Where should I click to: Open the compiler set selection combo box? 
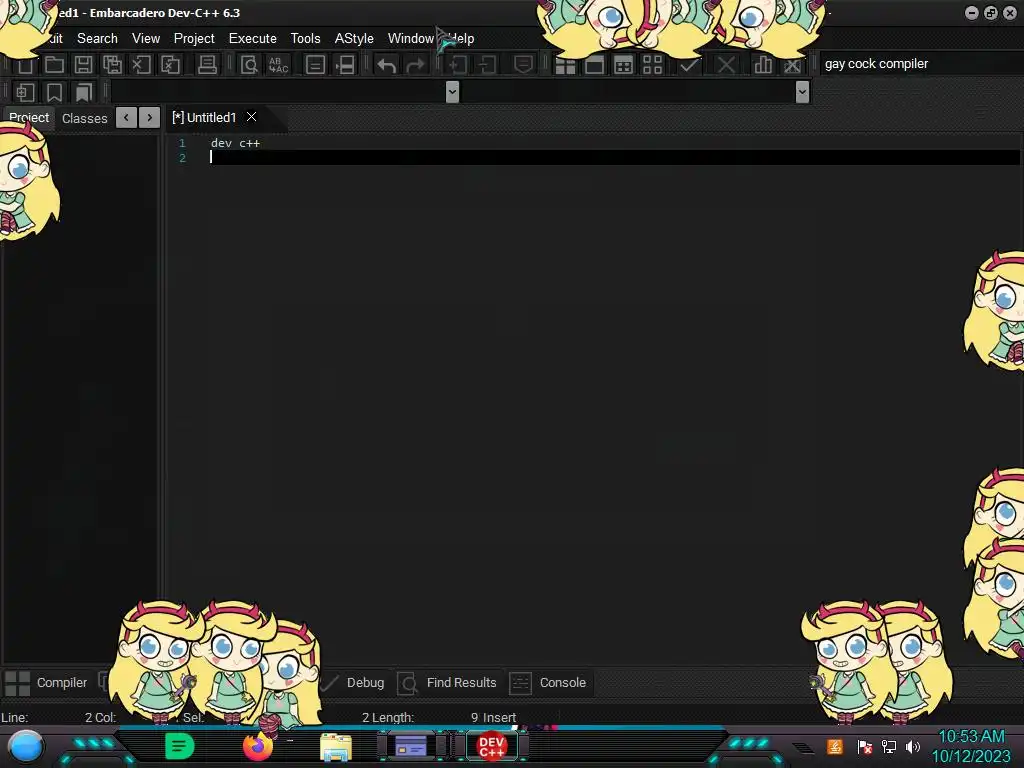pyautogui.click(x=920, y=64)
